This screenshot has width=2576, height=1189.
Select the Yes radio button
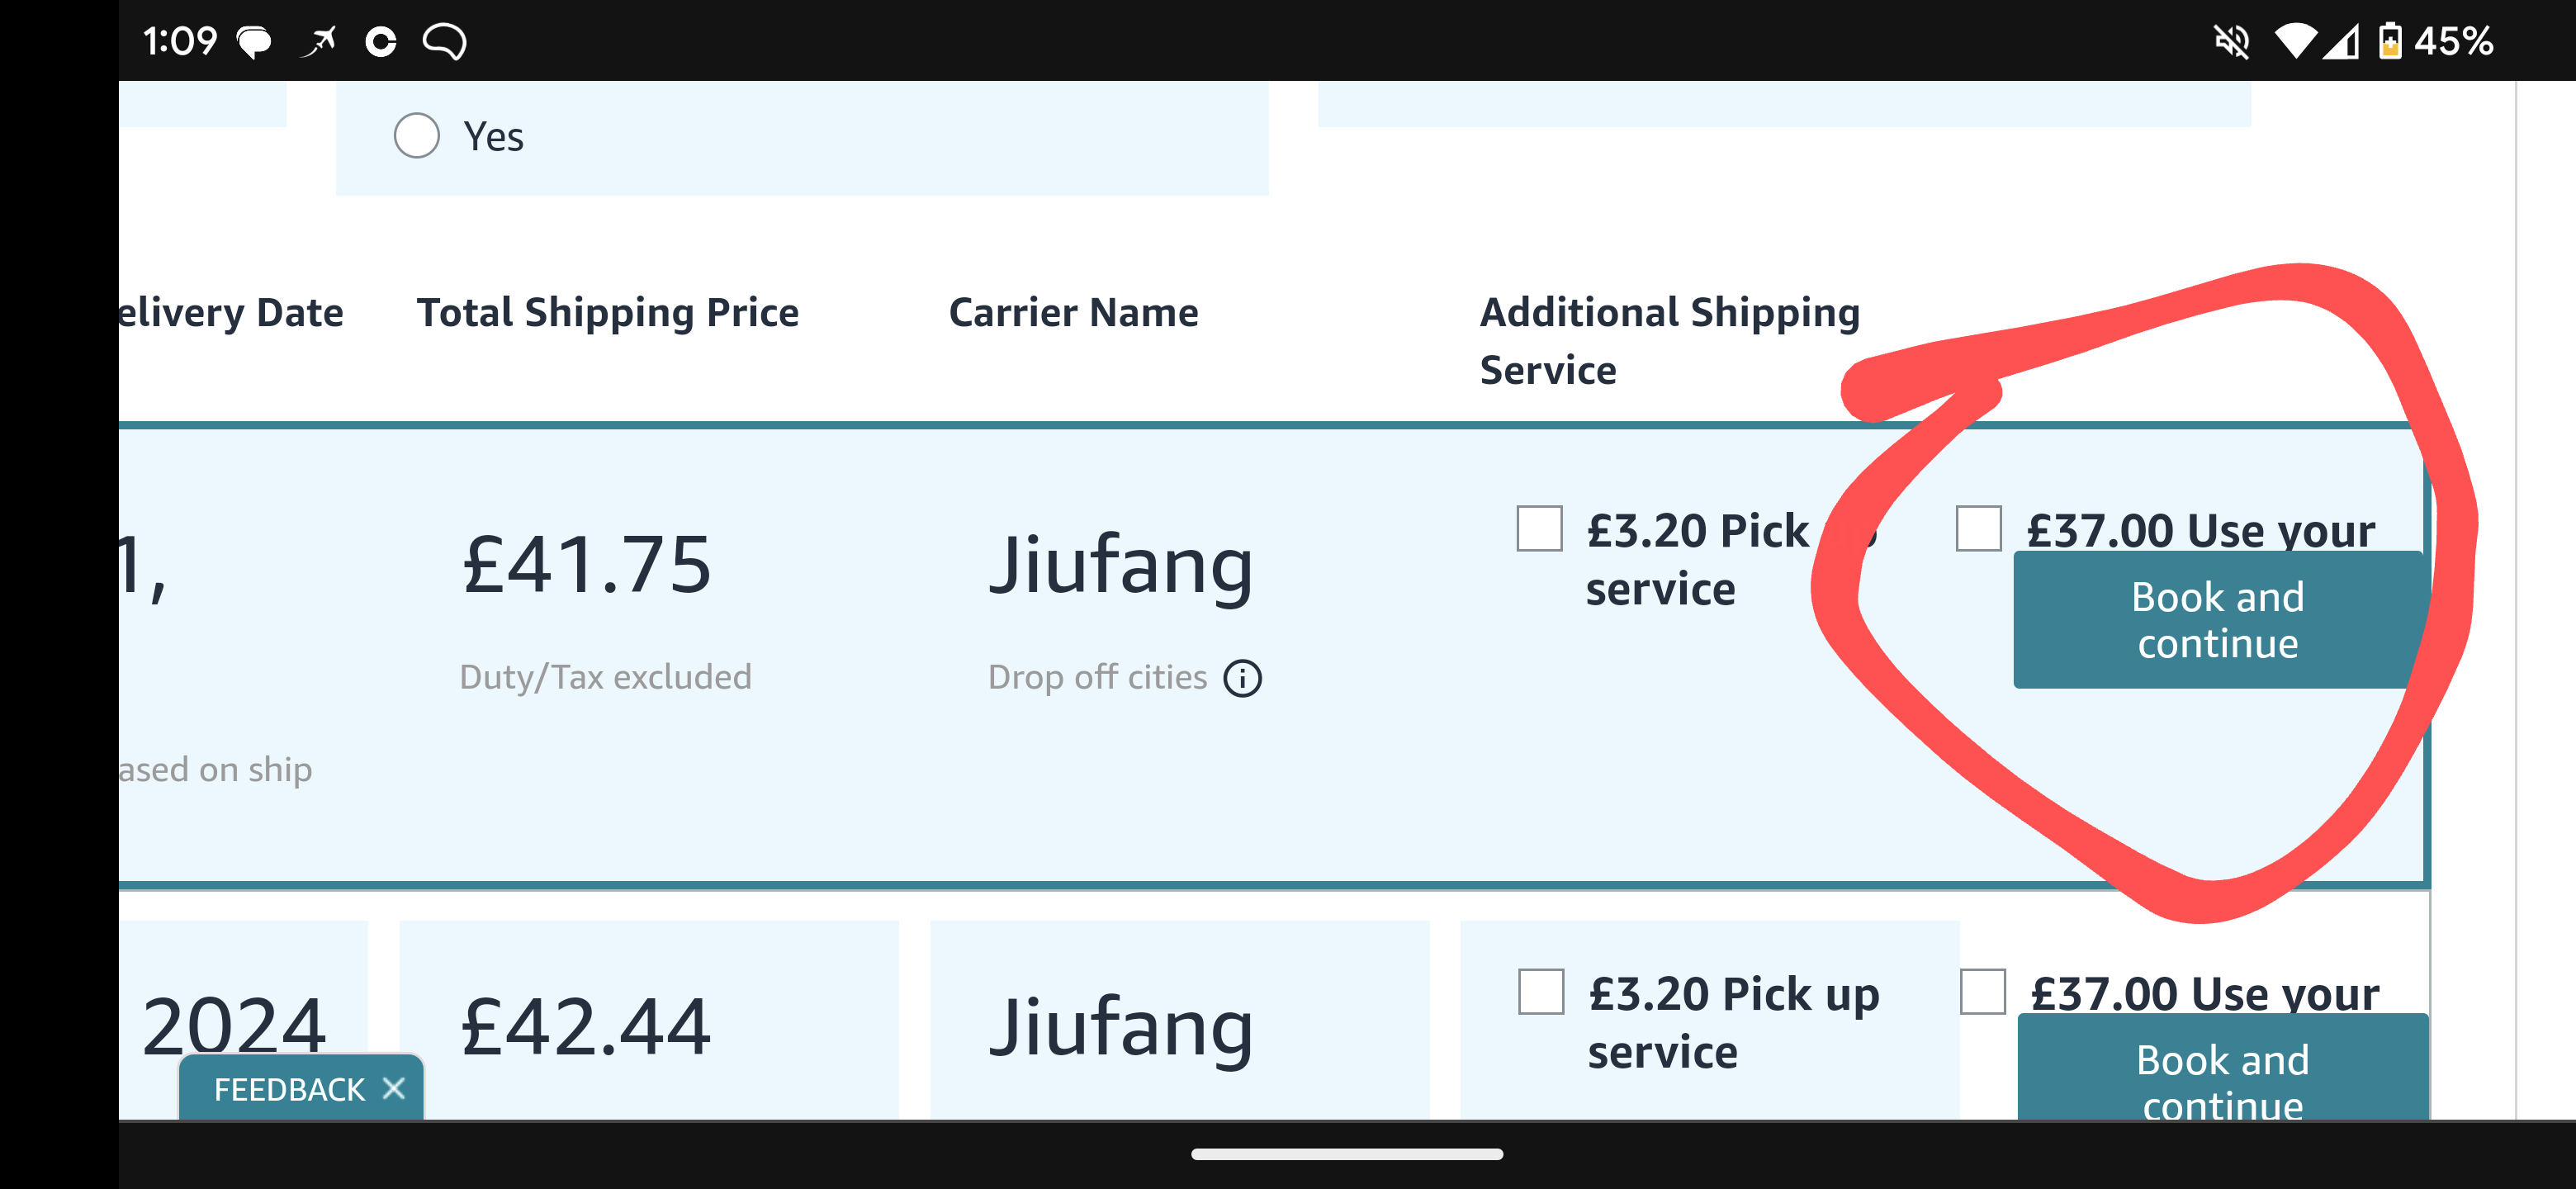[x=416, y=136]
